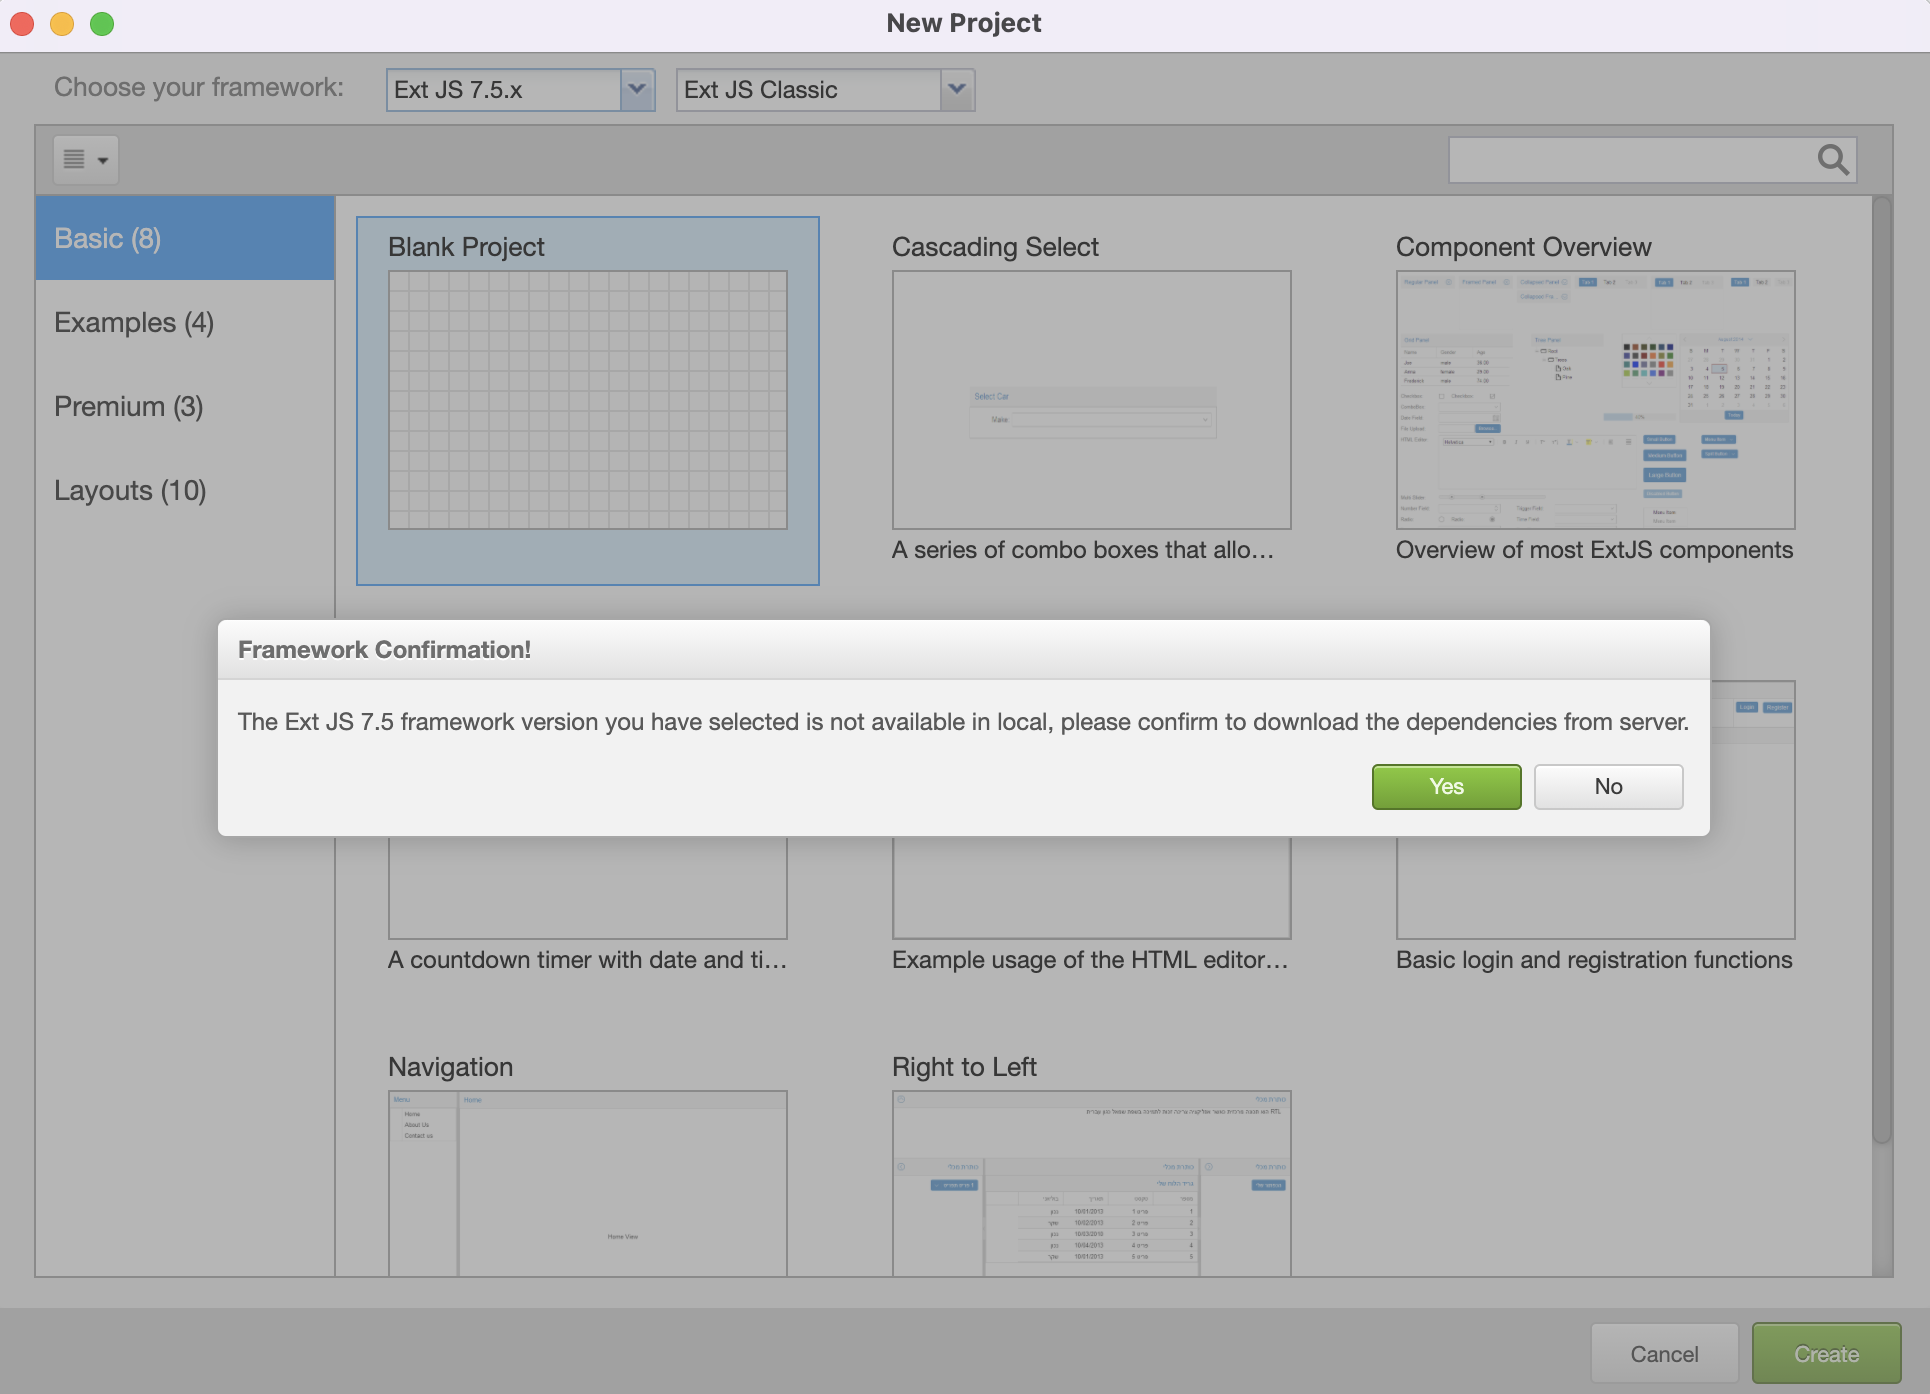Choose the Component Overview thumbnail
This screenshot has width=1930, height=1394.
click(x=1596, y=400)
